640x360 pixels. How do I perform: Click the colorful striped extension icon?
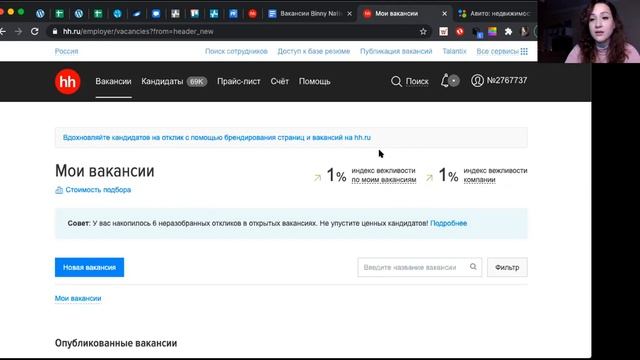tap(492, 31)
